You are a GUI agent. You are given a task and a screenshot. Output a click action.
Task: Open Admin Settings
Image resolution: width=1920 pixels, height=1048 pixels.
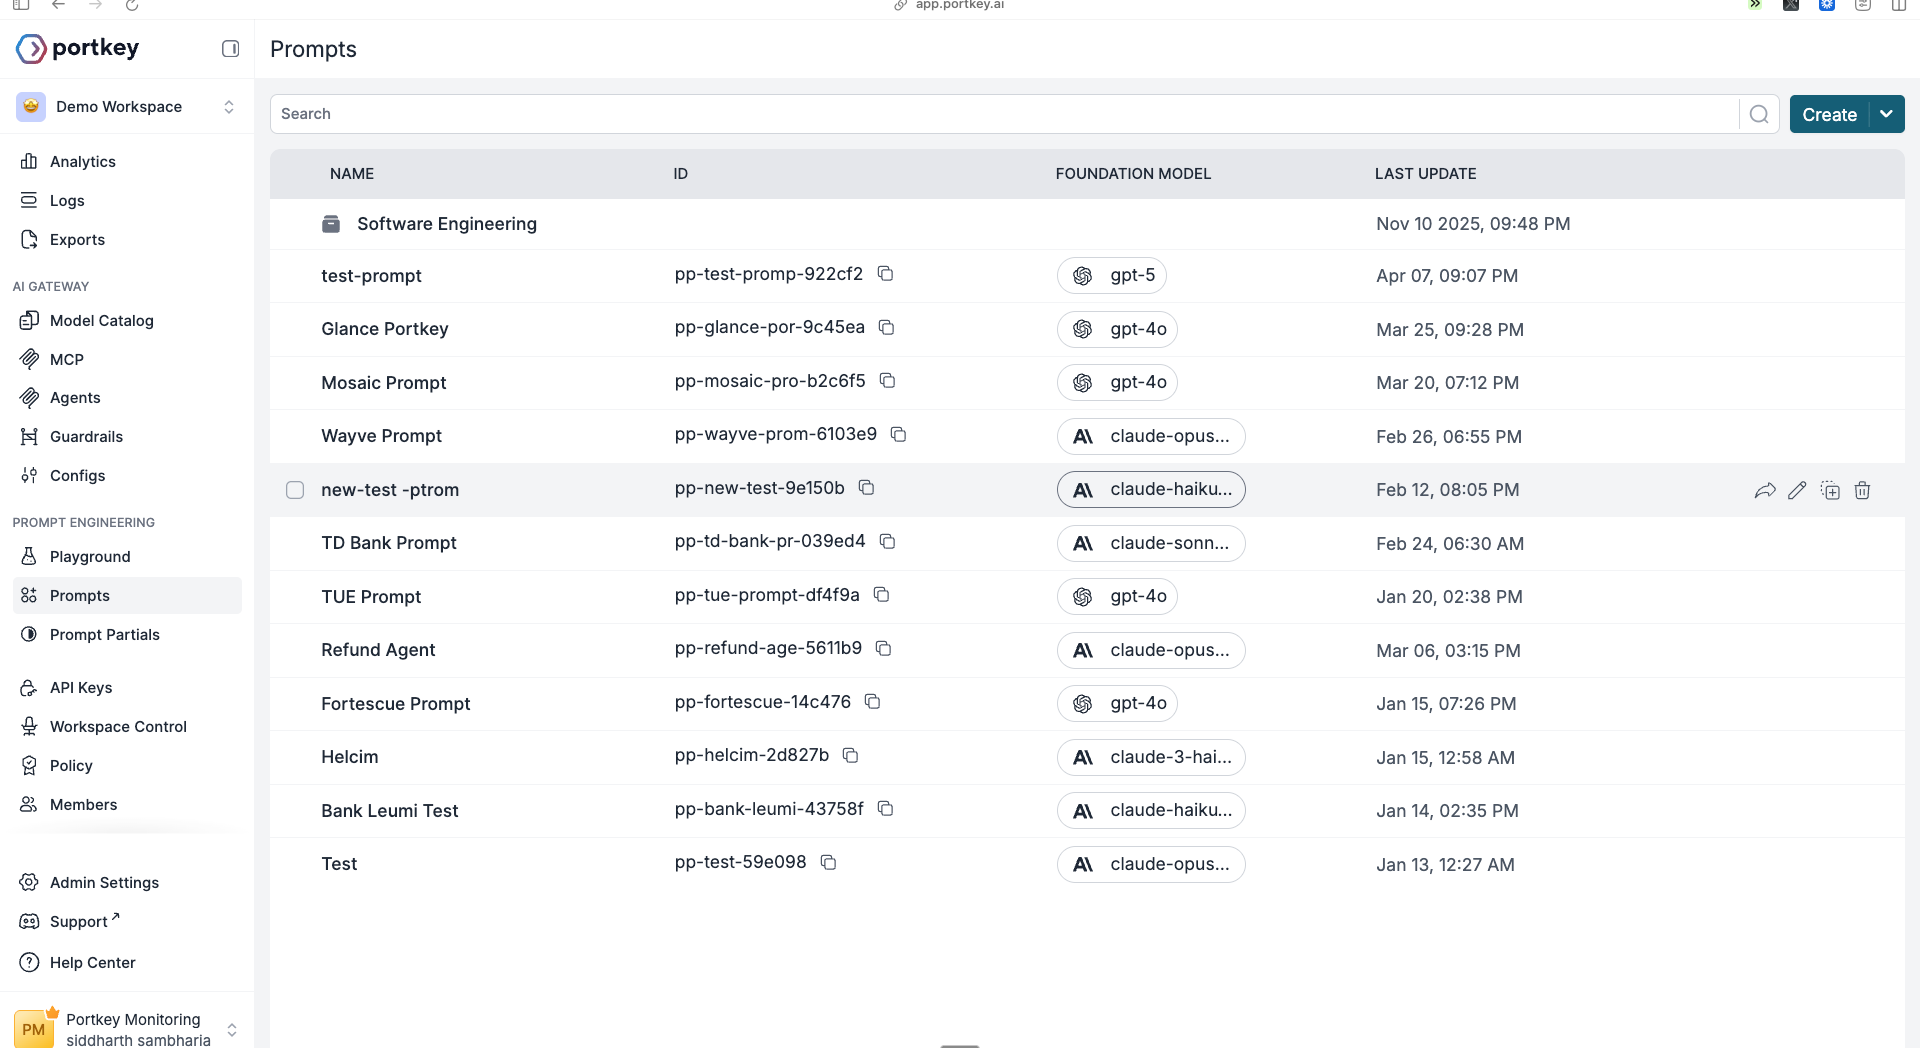click(x=104, y=883)
